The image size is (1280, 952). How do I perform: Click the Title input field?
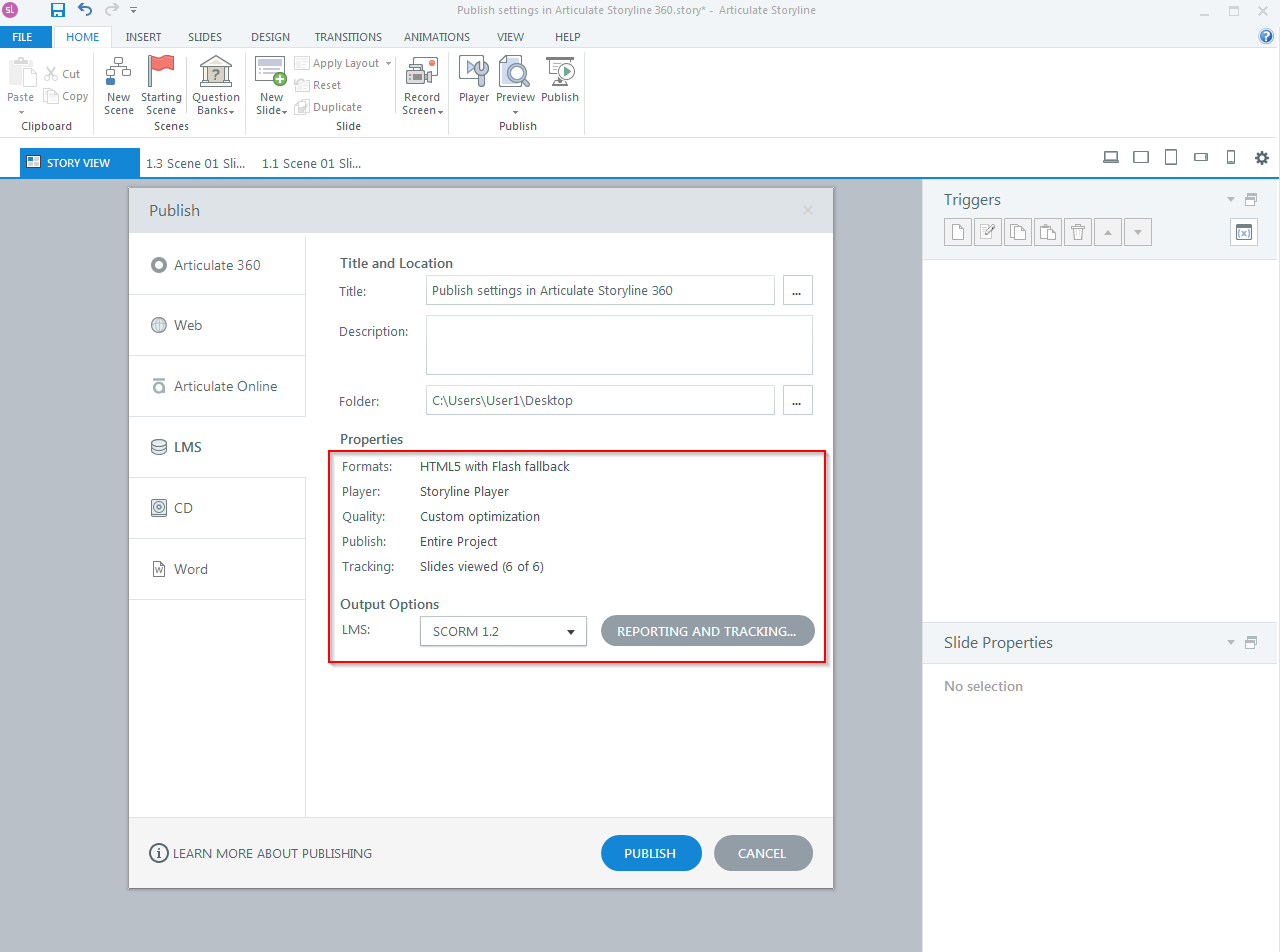click(600, 291)
